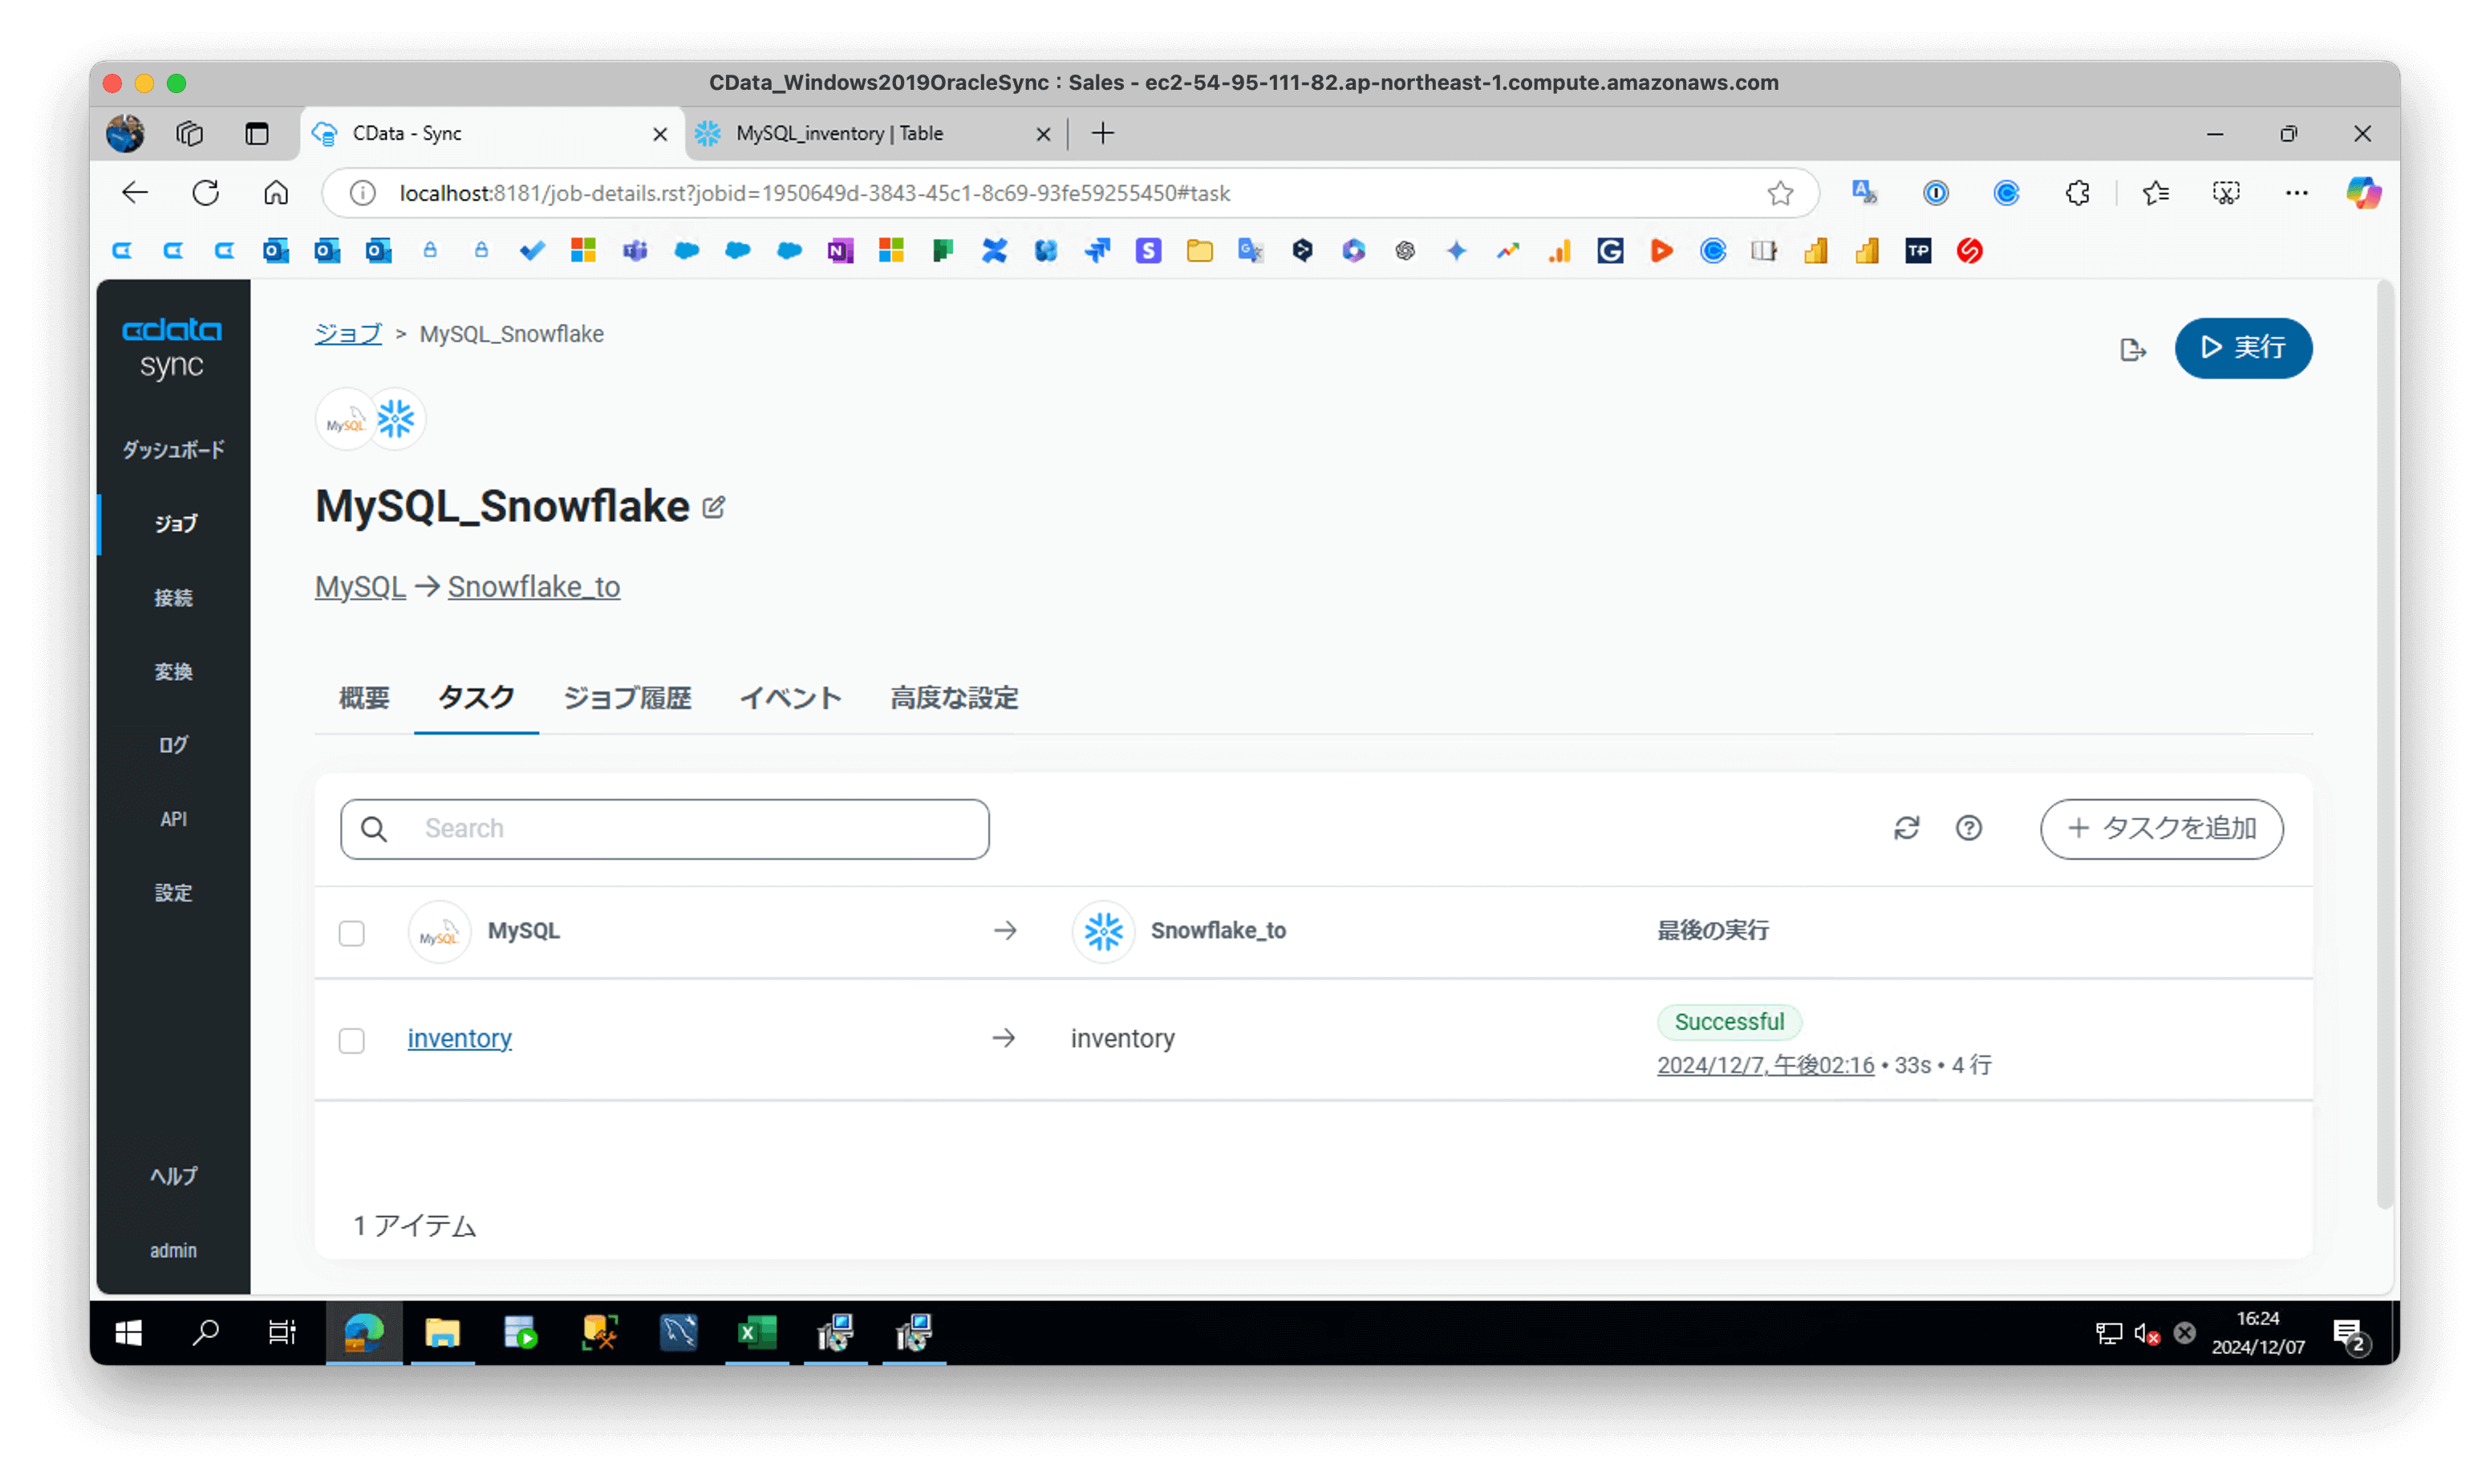Reload the page with browser refresh icon
This screenshot has height=1484, width=2490.
pyautogui.click(x=206, y=193)
